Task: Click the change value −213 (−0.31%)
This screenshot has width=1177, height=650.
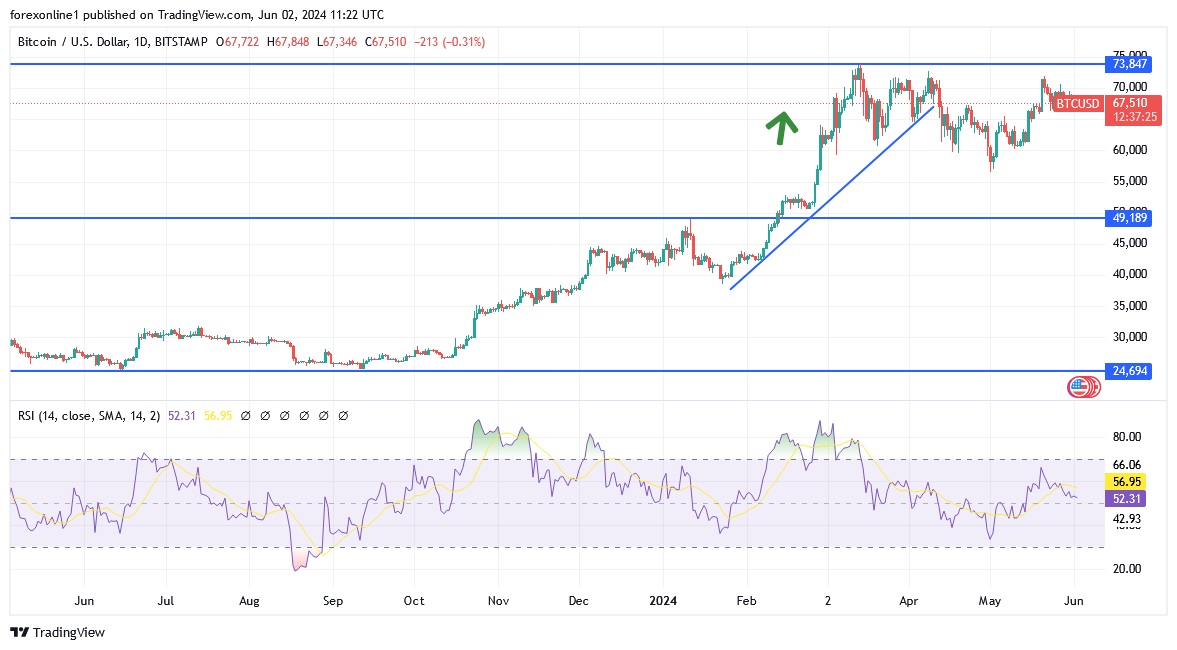Action: point(450,42)
